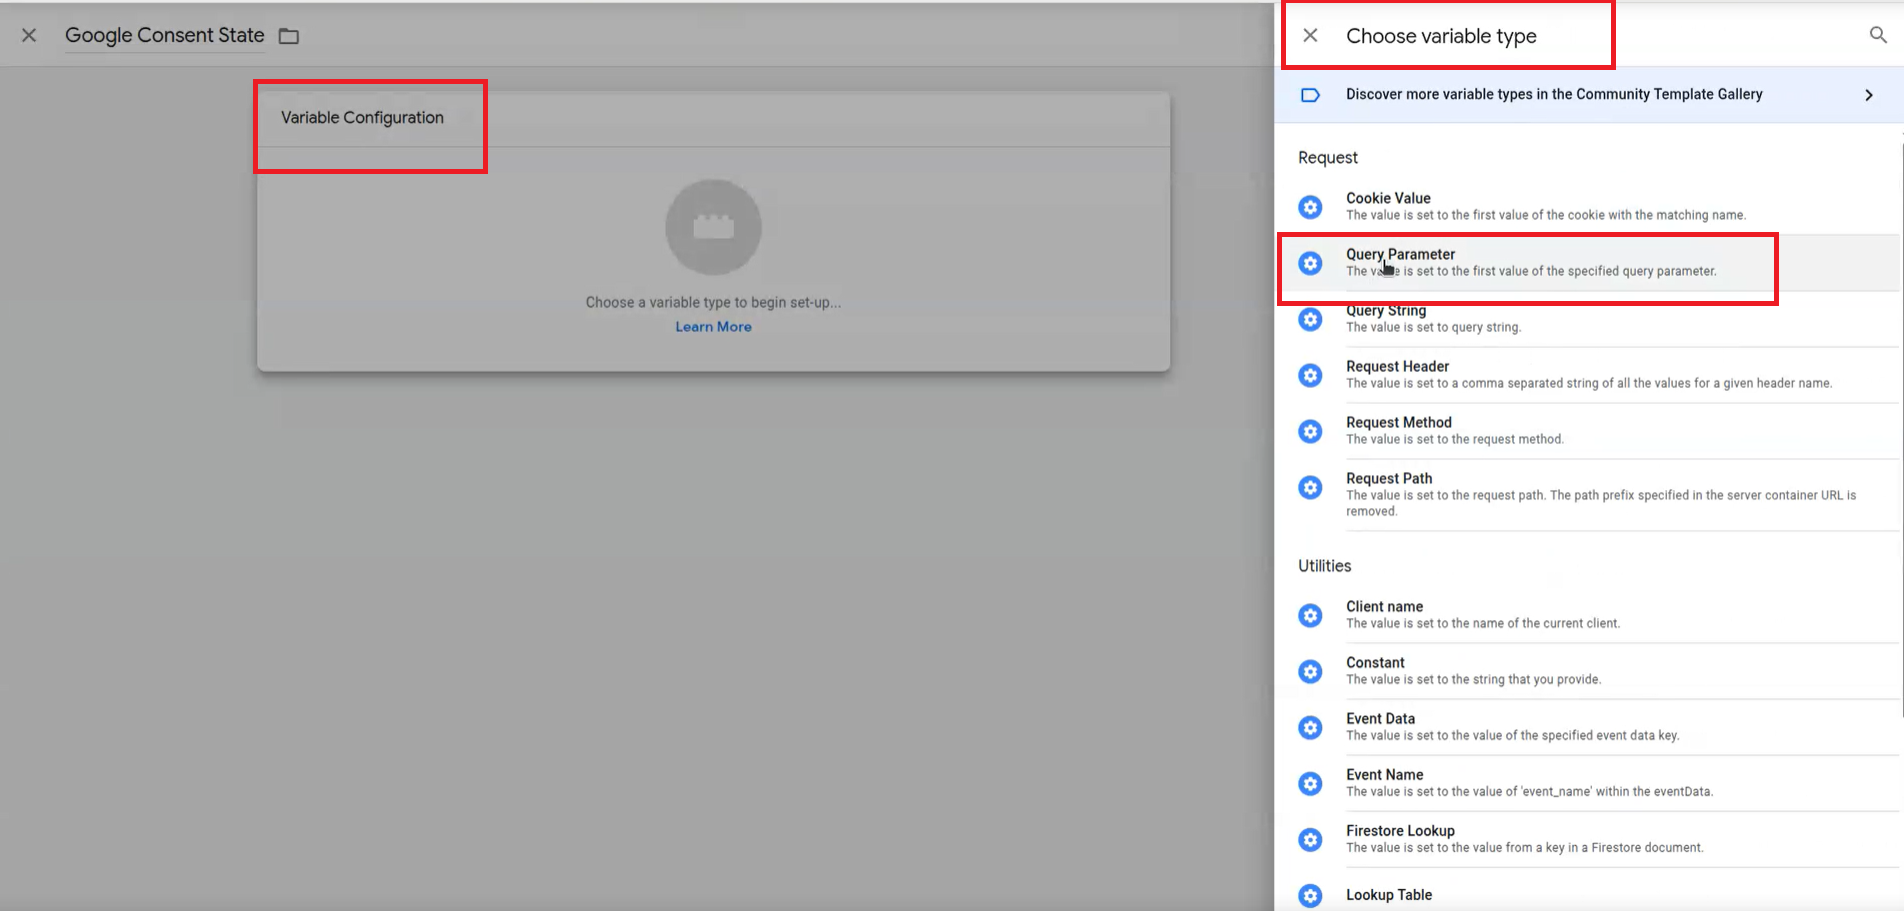The height and width of the screenshot is (911, 1904).
Task: Pick Client name utility variable
Action: click(1589, 614)
